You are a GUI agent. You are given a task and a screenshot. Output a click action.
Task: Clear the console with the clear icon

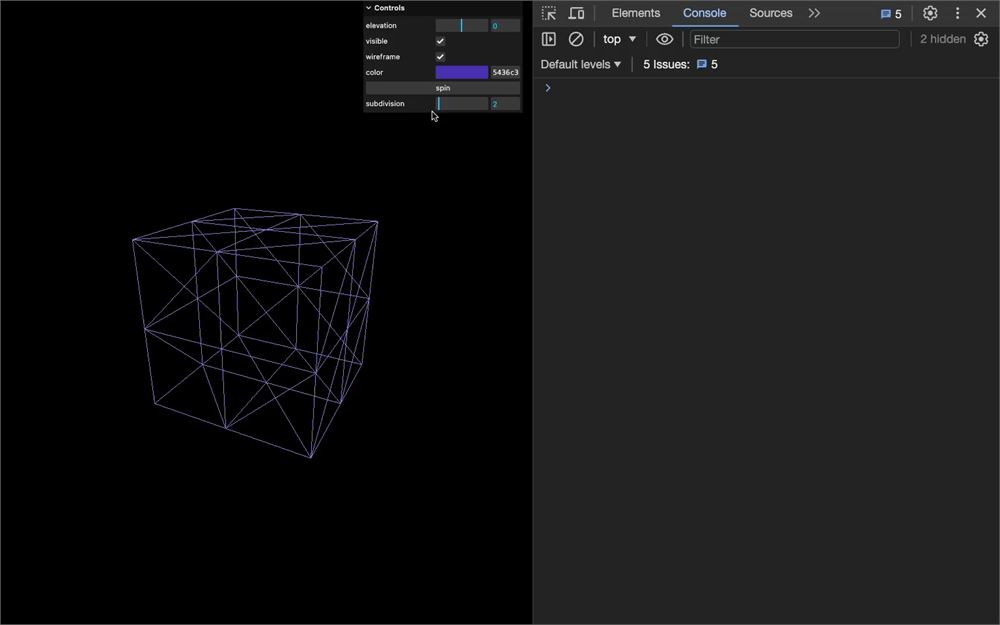tap(575, 39)
